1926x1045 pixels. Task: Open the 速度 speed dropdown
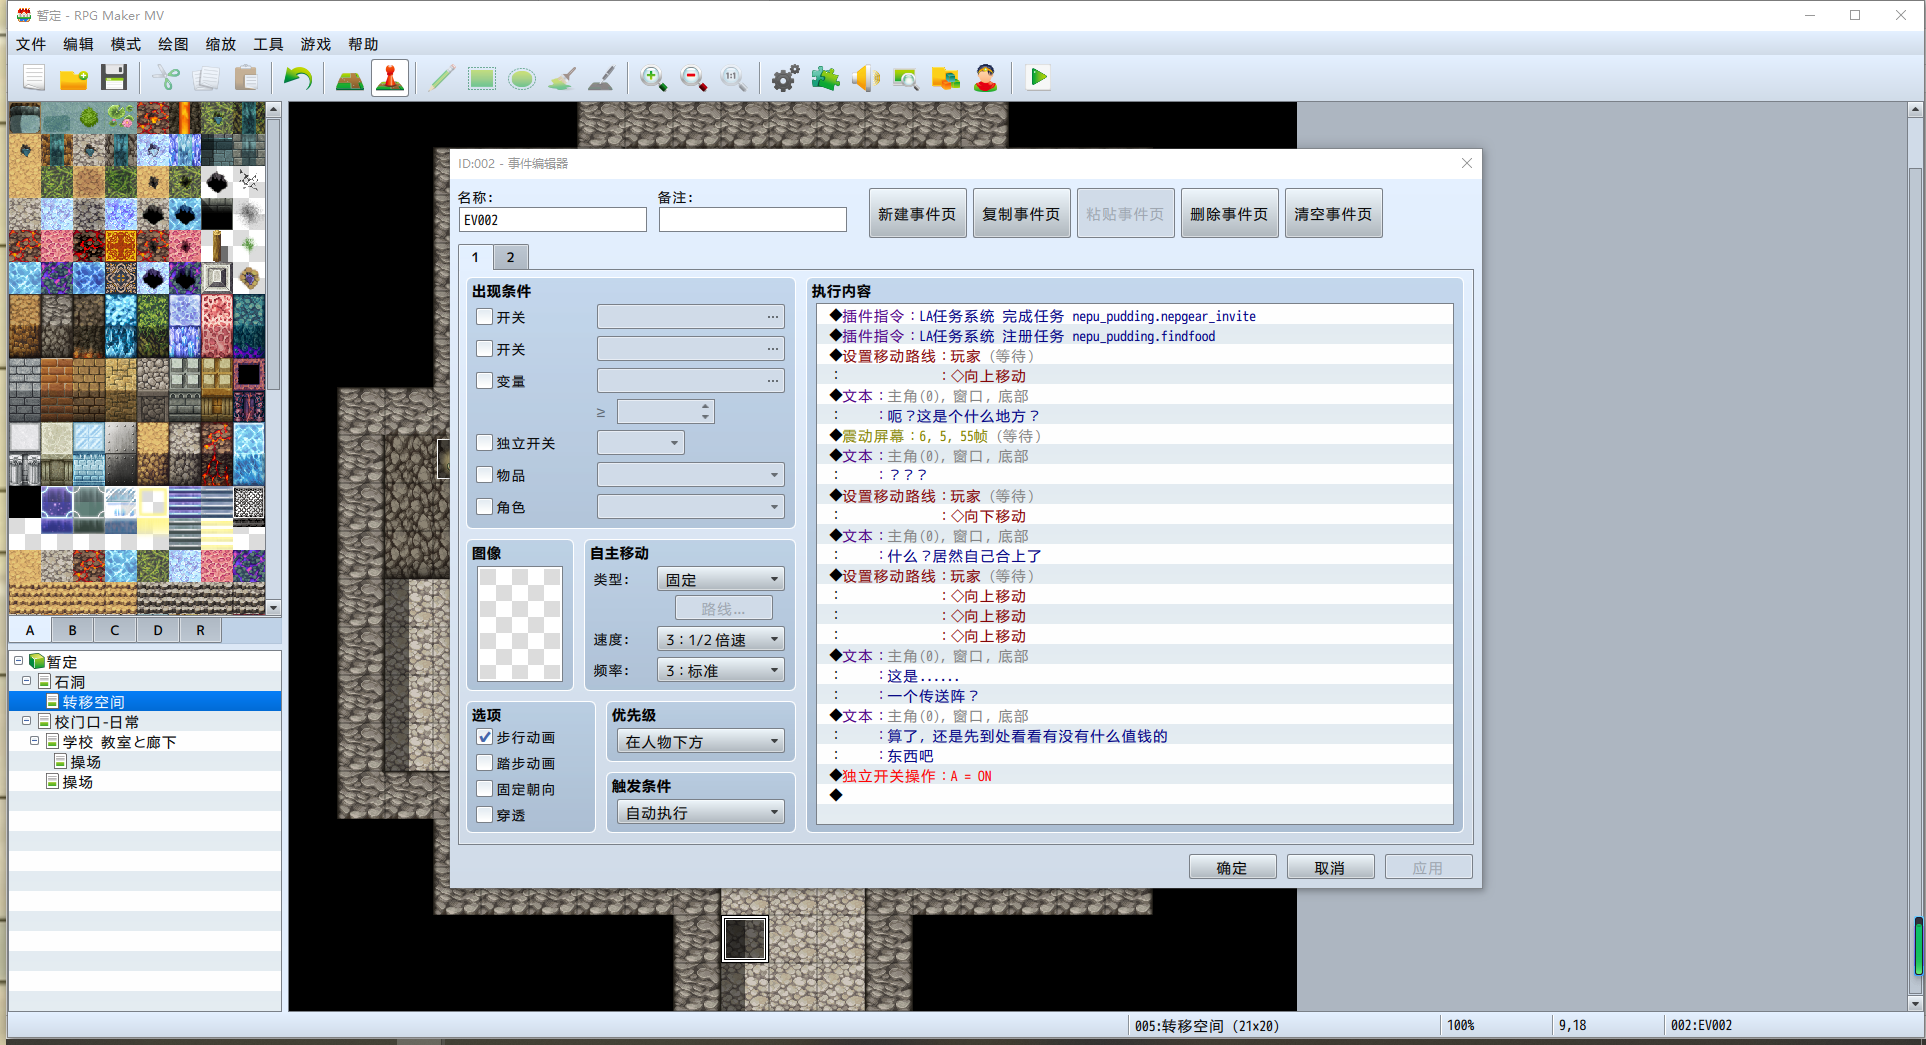pos(720,640)
